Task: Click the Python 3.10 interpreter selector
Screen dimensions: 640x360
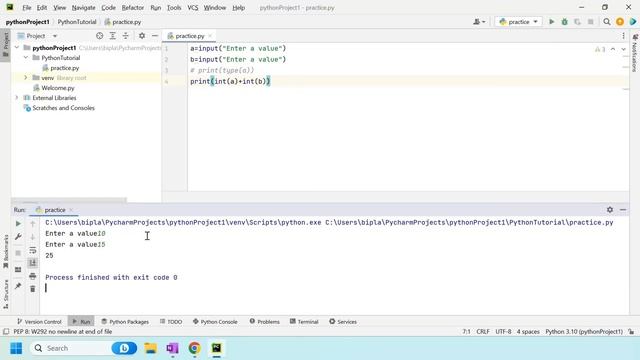Action: click(584, 331)
